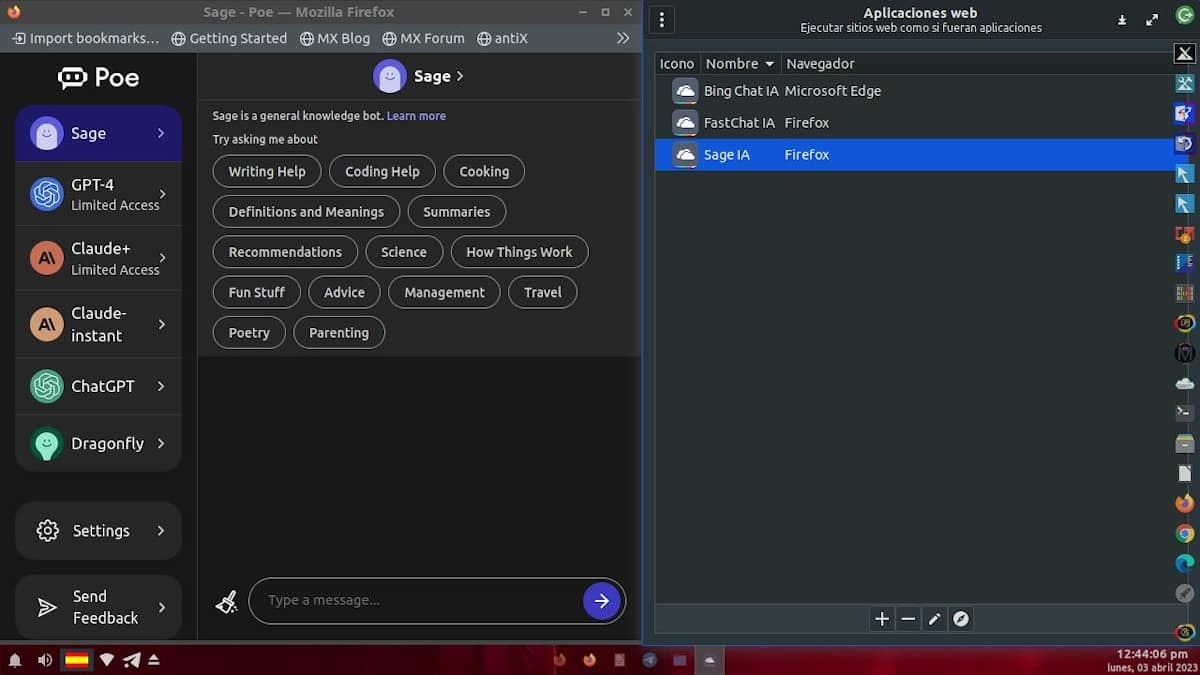Open the GPT-4 bot in sidebar
Viewport: 1200px width, 675px height.
point(98,193)
